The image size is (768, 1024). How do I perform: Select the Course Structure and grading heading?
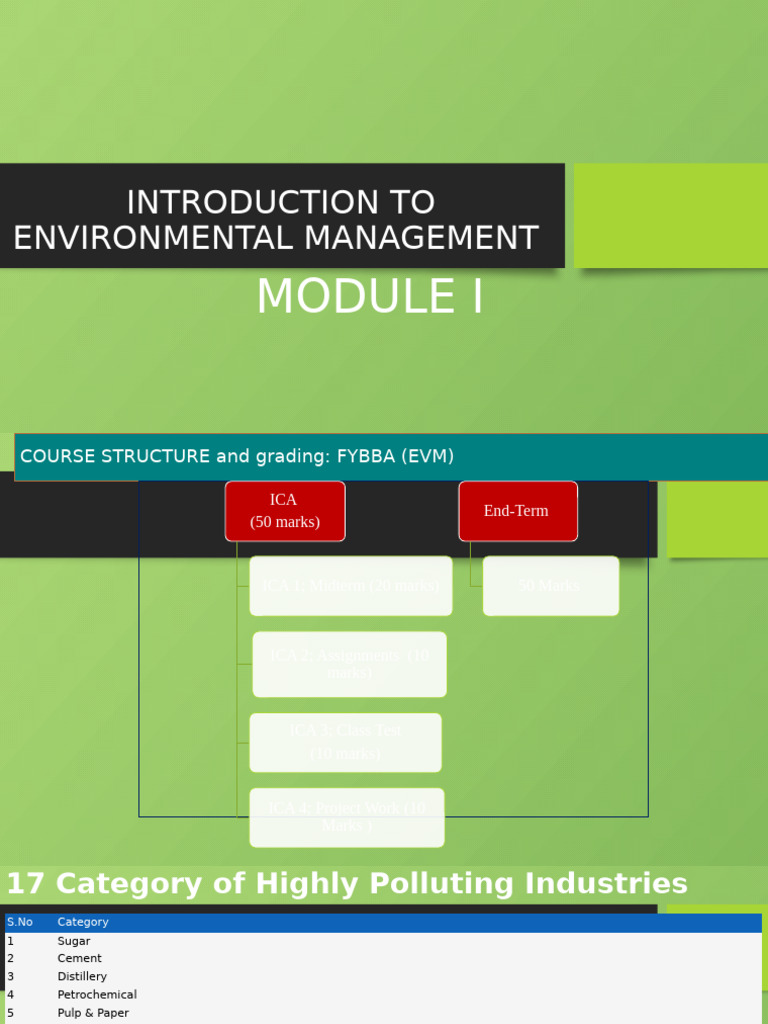click(237, 456)
